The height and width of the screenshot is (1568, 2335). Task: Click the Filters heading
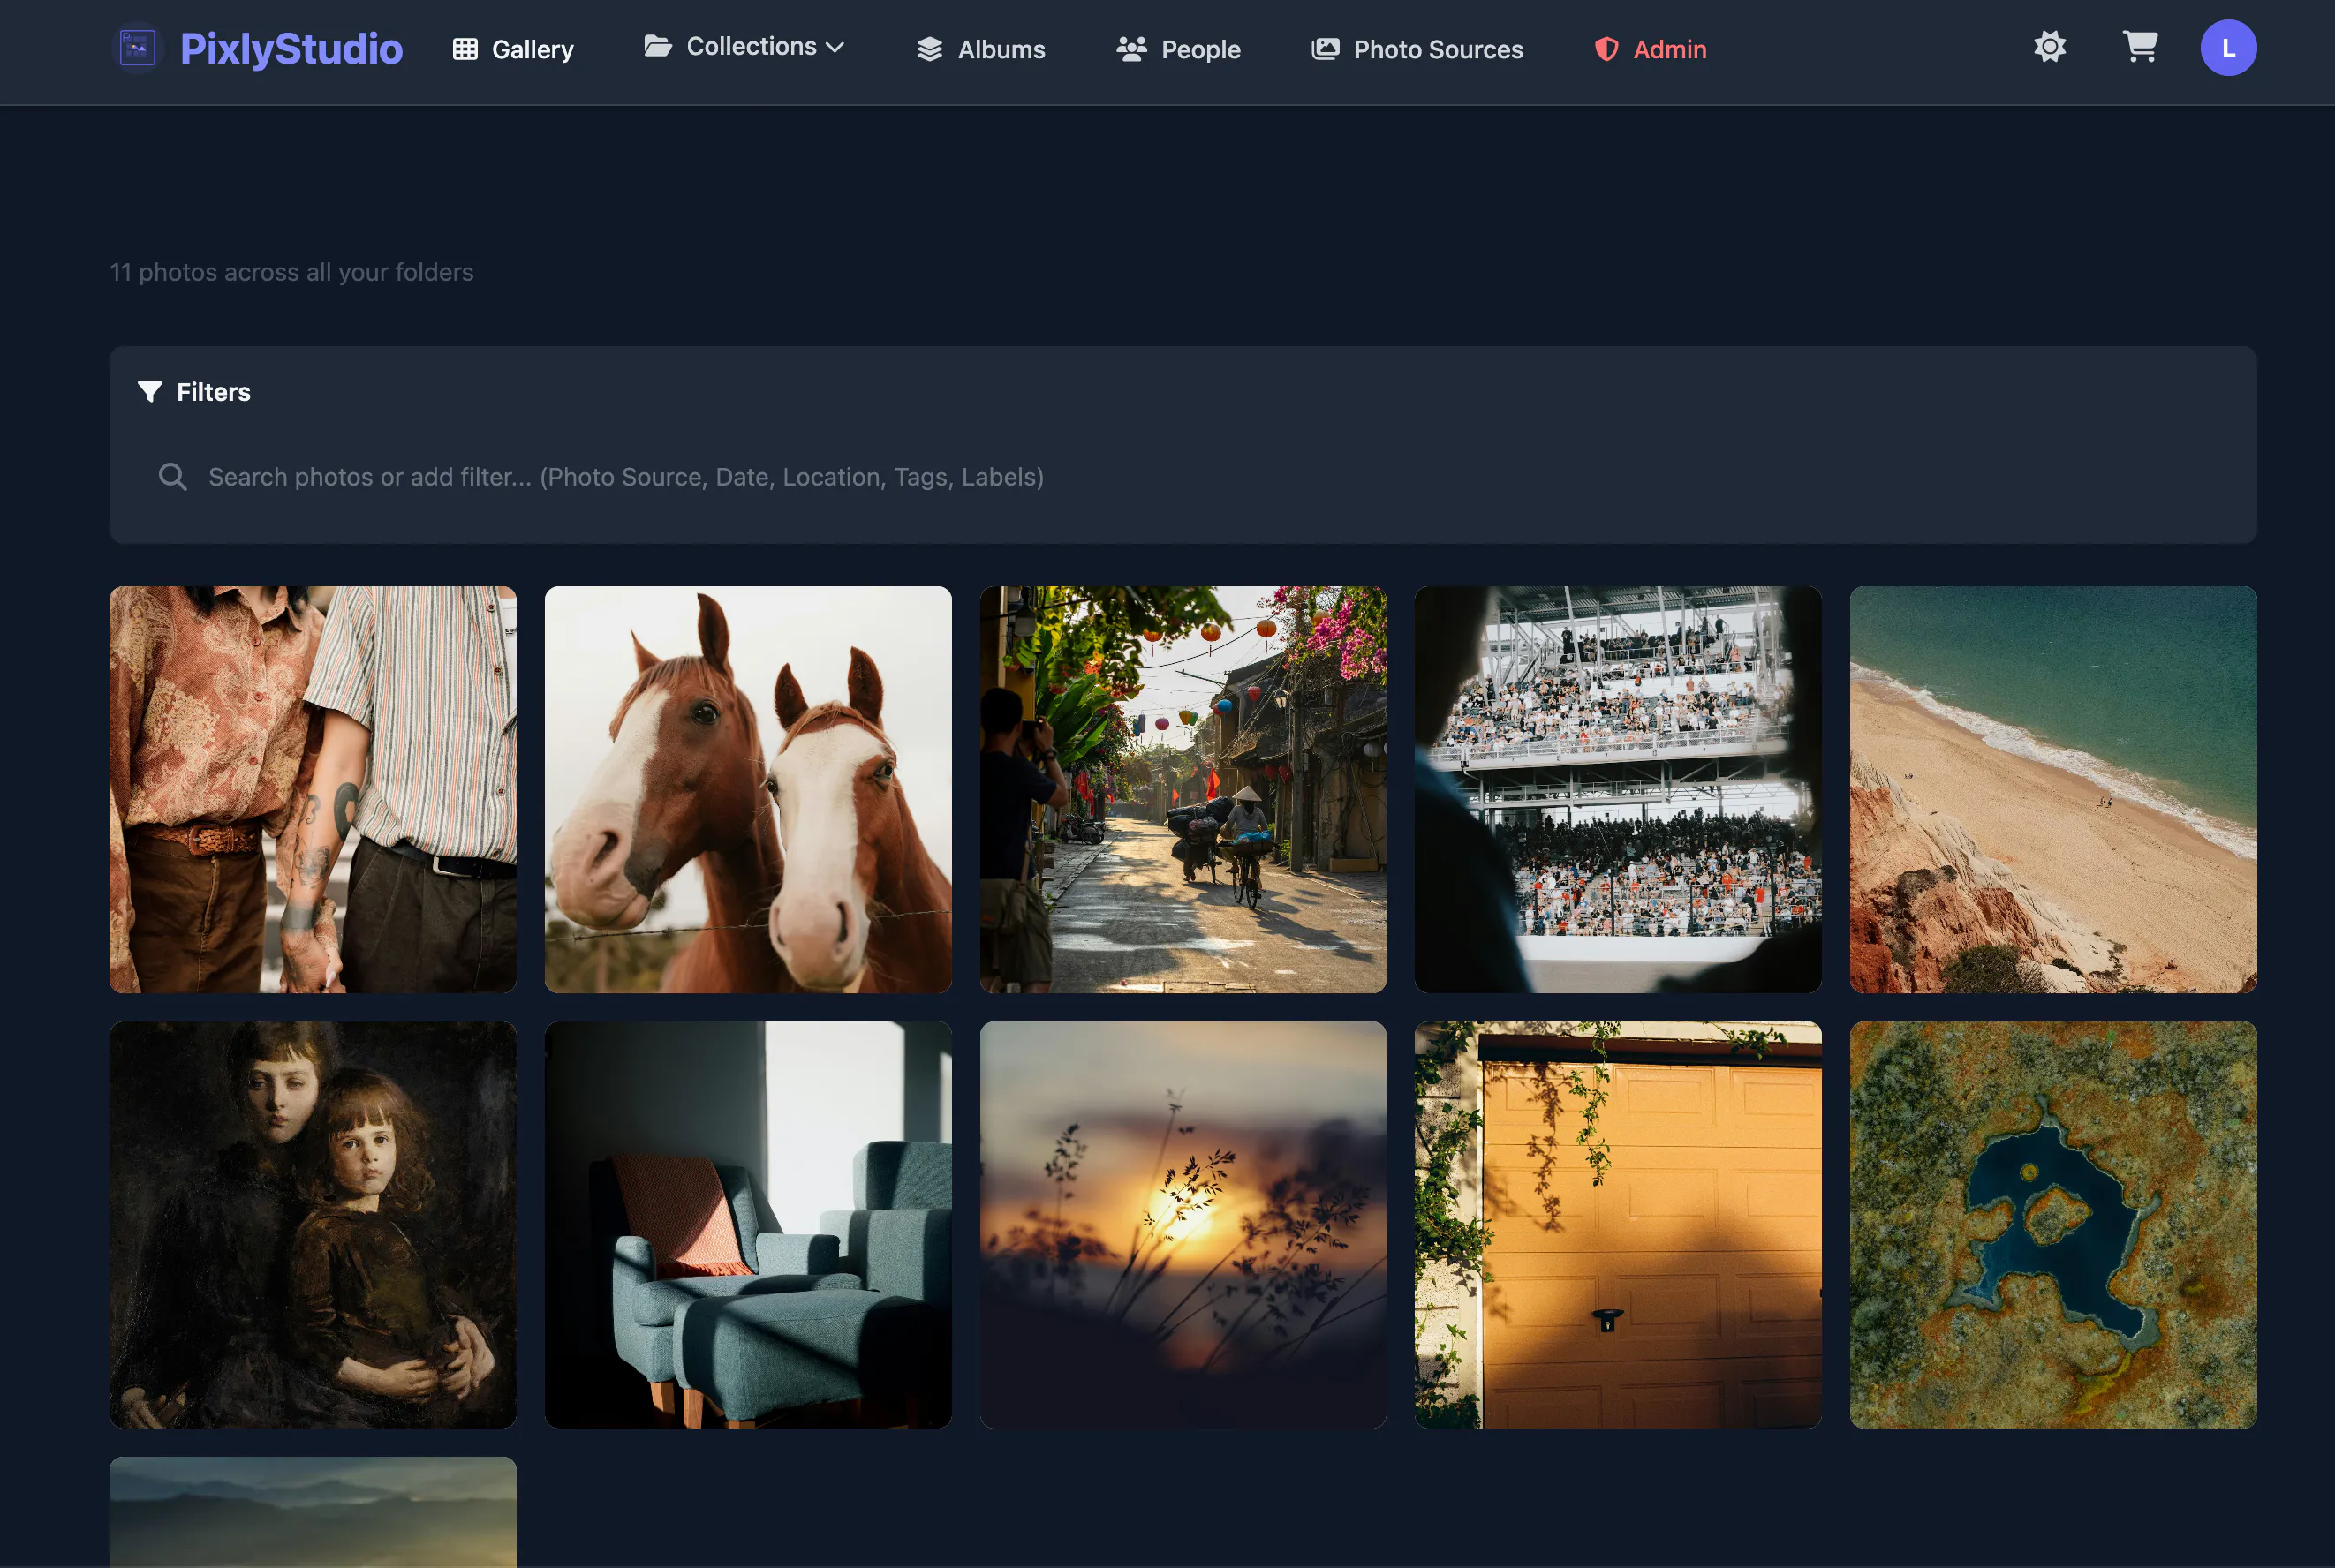[x=213, y=392]
